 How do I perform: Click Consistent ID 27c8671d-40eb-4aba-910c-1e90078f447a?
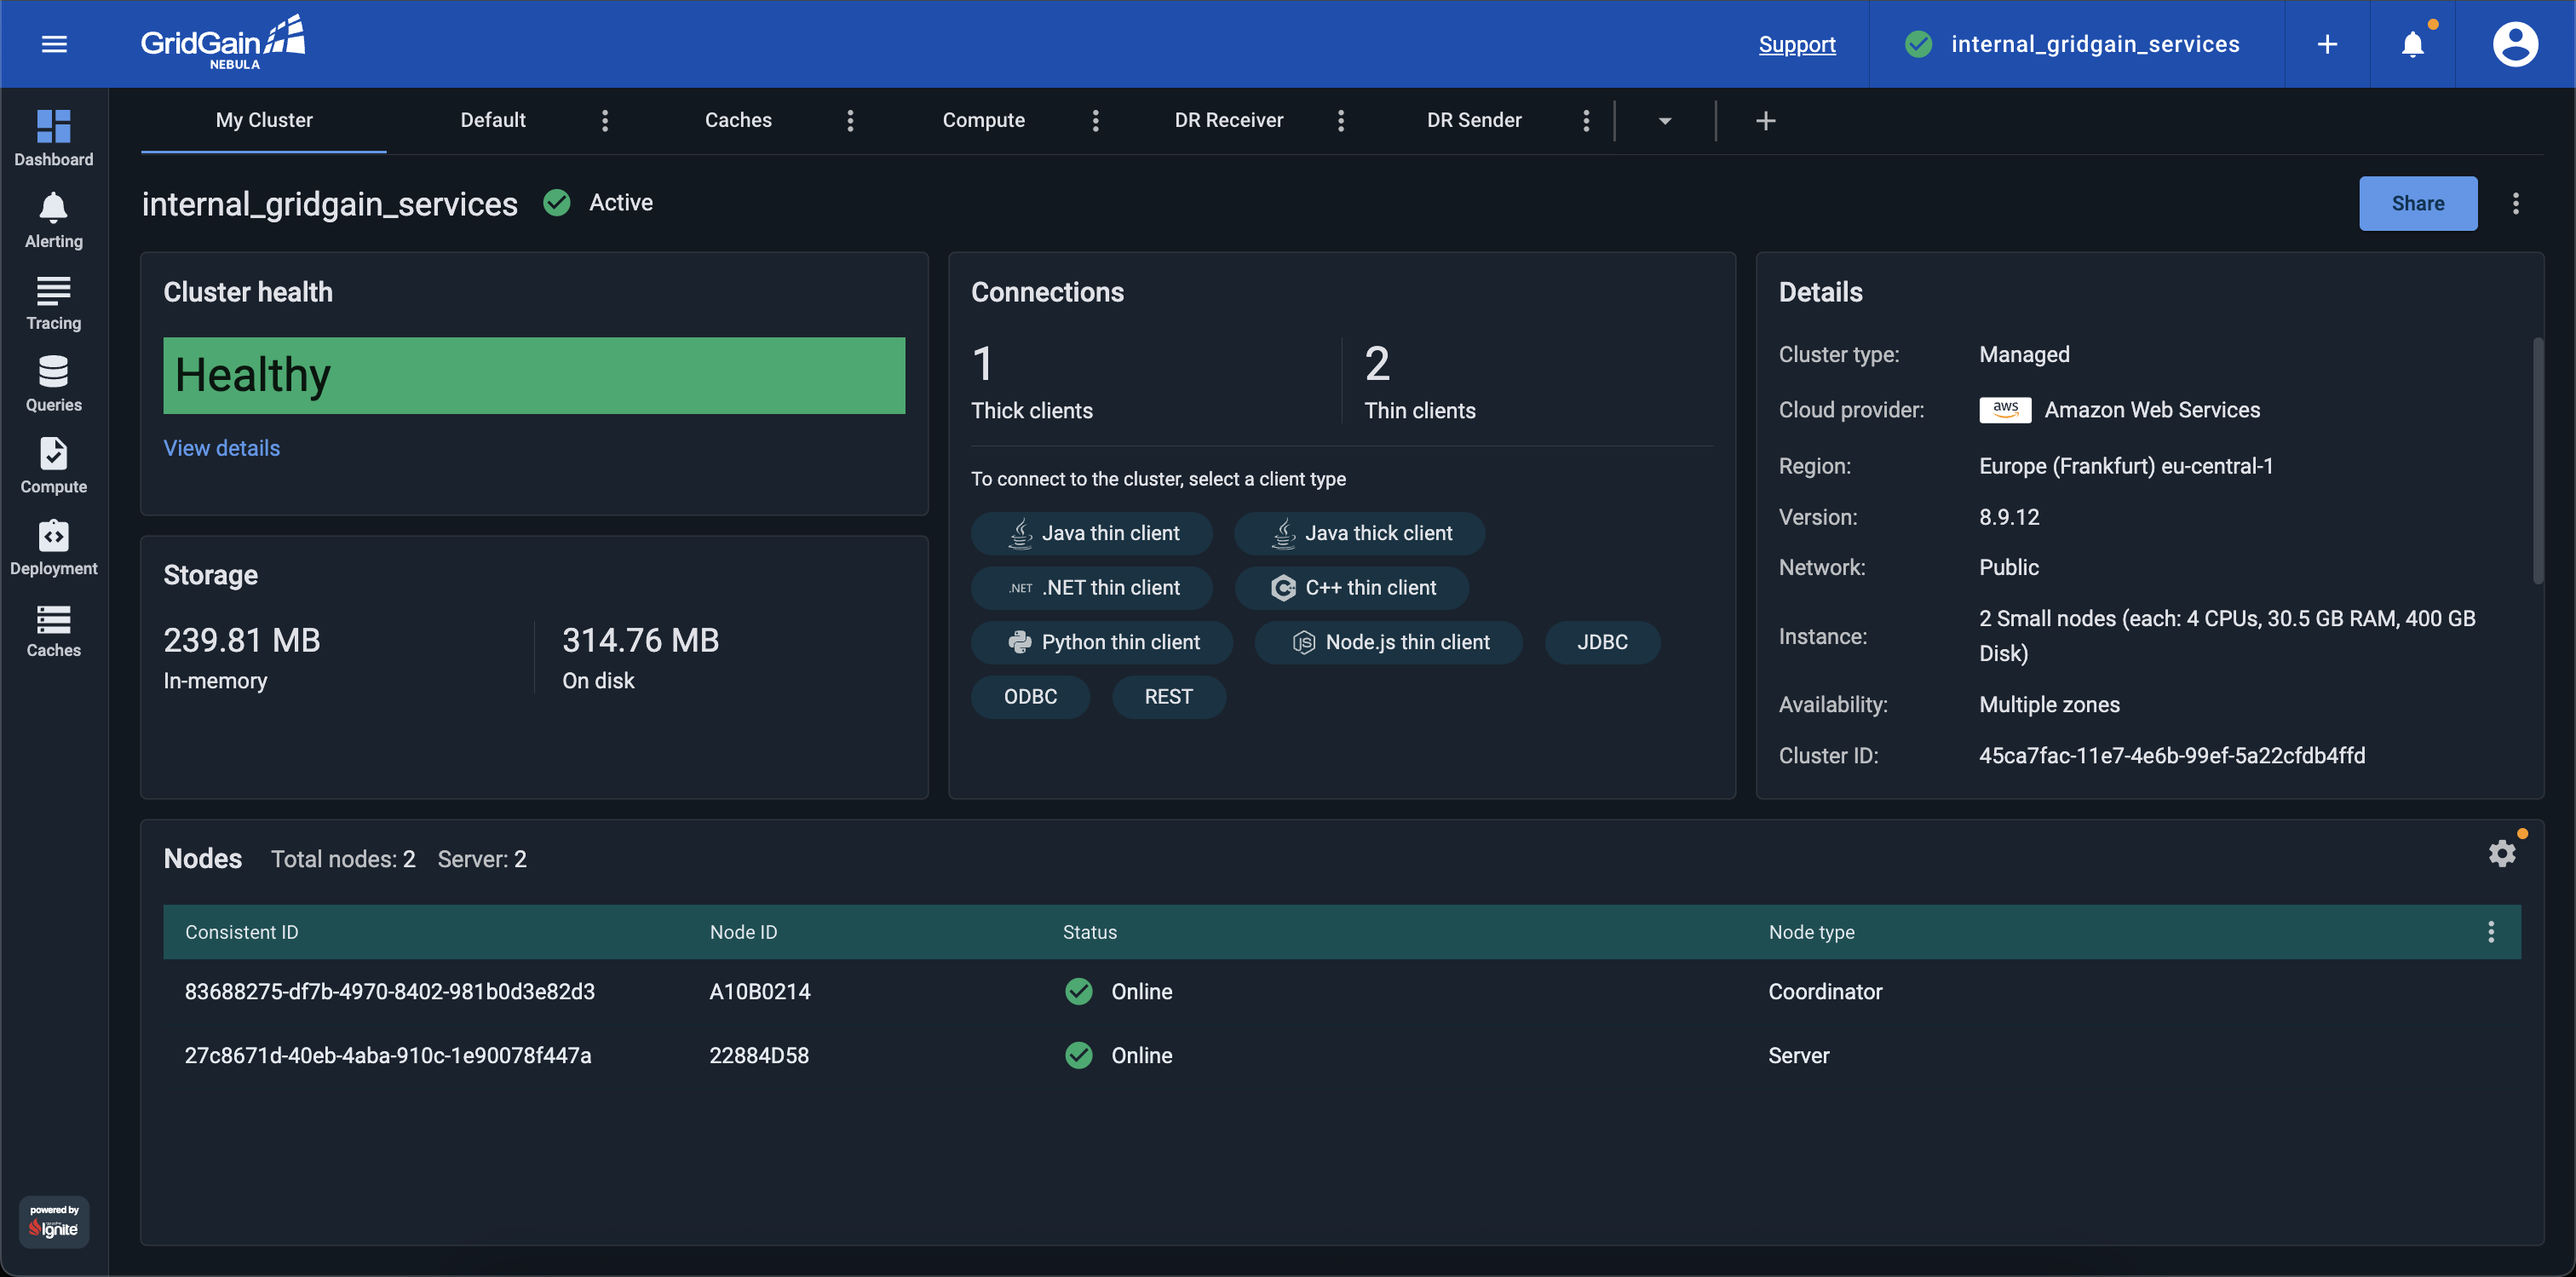388,1055
